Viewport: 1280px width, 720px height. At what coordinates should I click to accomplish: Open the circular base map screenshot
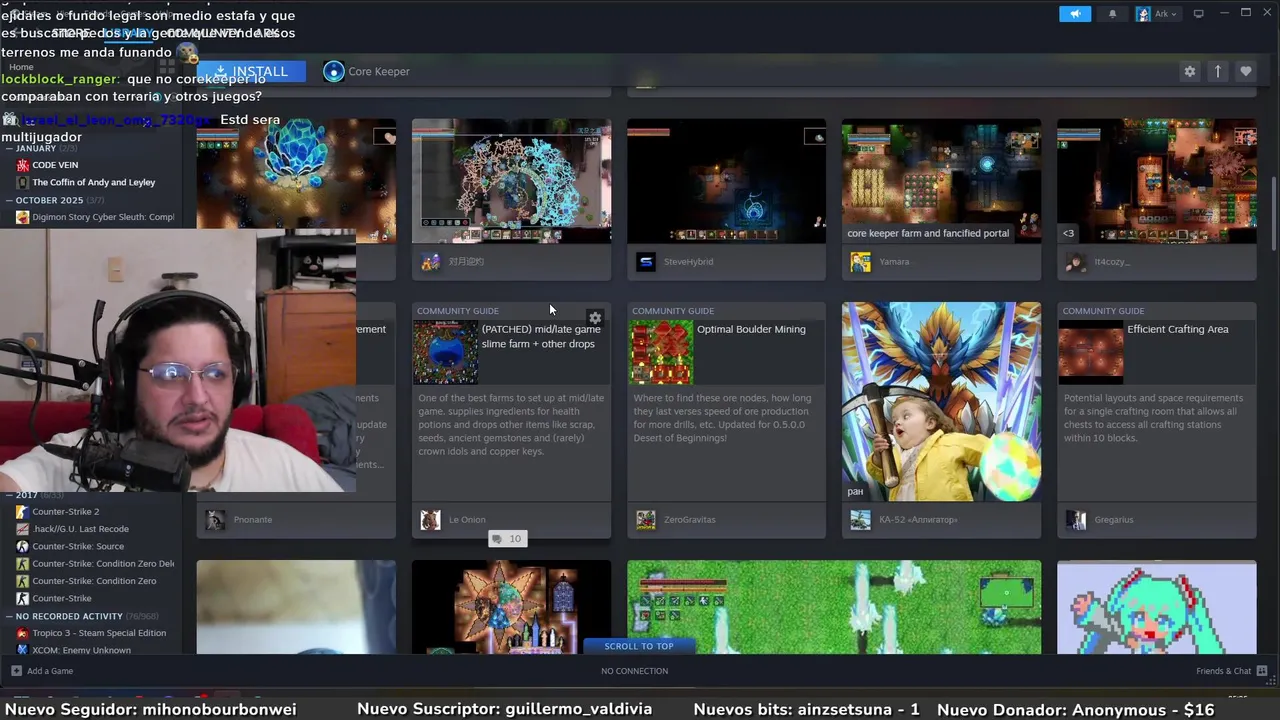(x=511, y=181)
